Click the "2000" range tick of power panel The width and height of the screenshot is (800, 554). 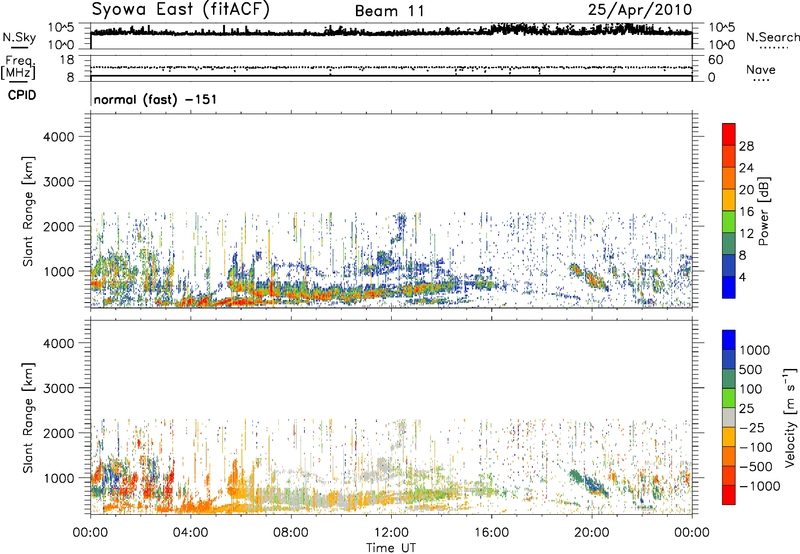(59, 226)
